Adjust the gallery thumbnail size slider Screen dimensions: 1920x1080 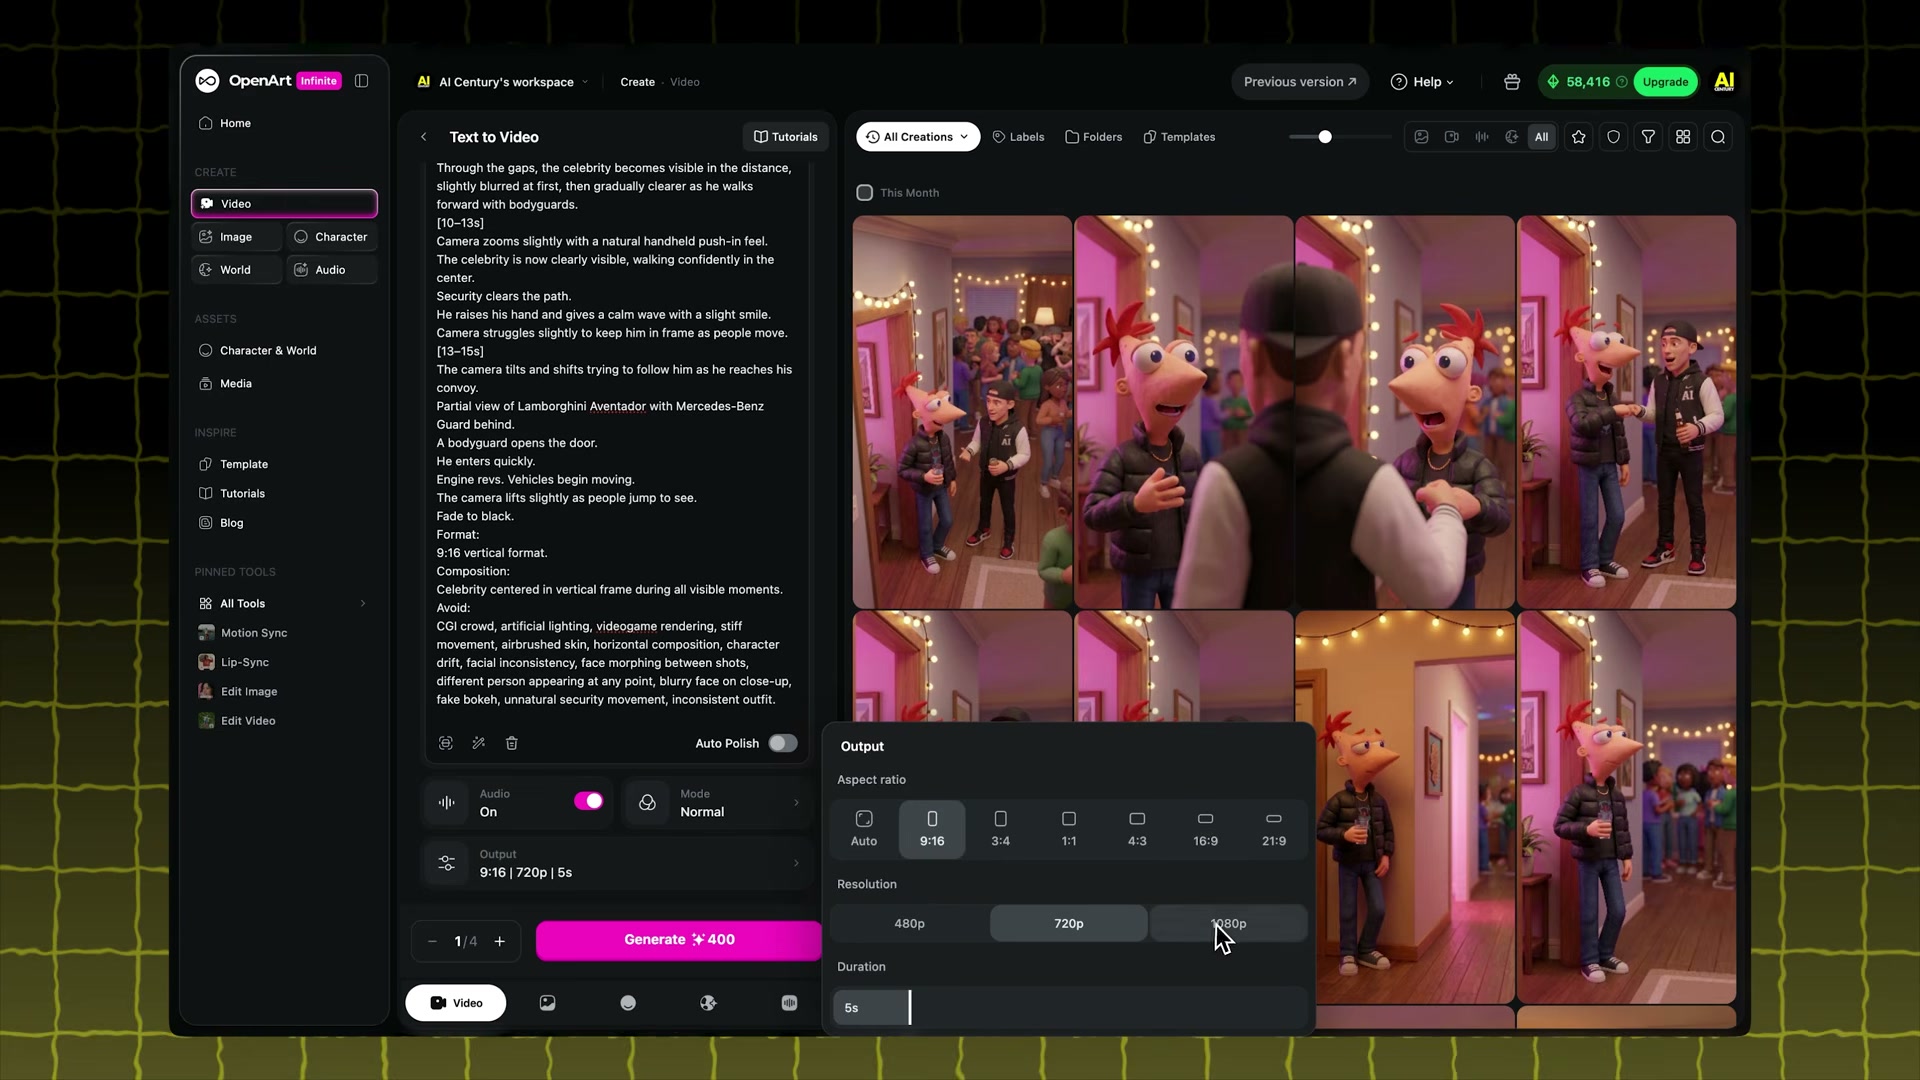click(1340, 137)
